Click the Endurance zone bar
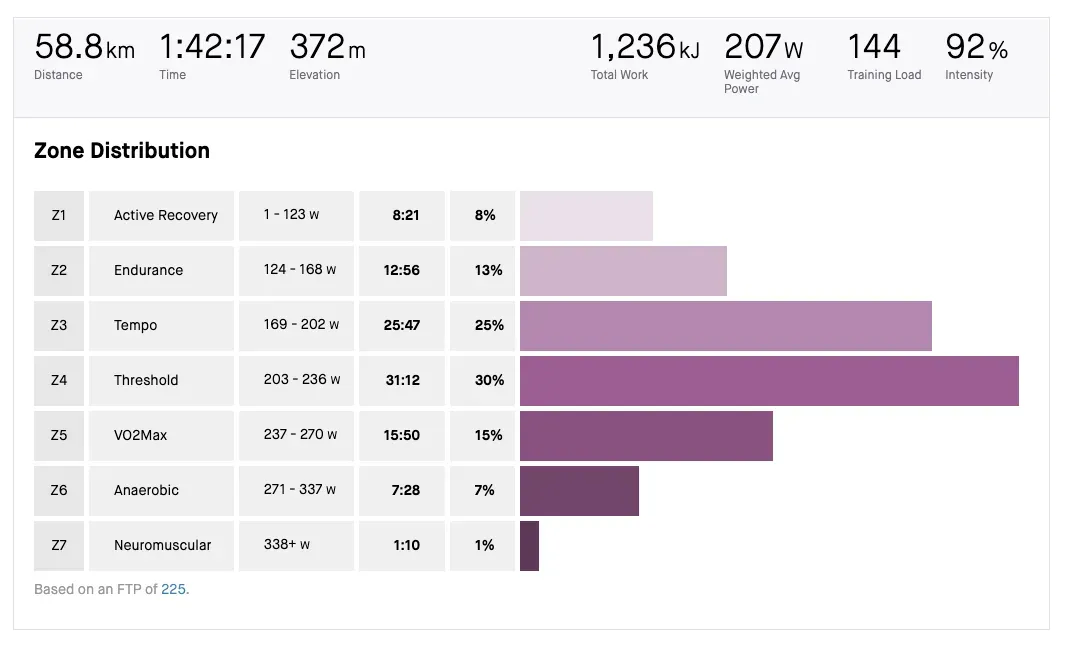Viewport: 1067px width, 652px height. pos(623,270)
